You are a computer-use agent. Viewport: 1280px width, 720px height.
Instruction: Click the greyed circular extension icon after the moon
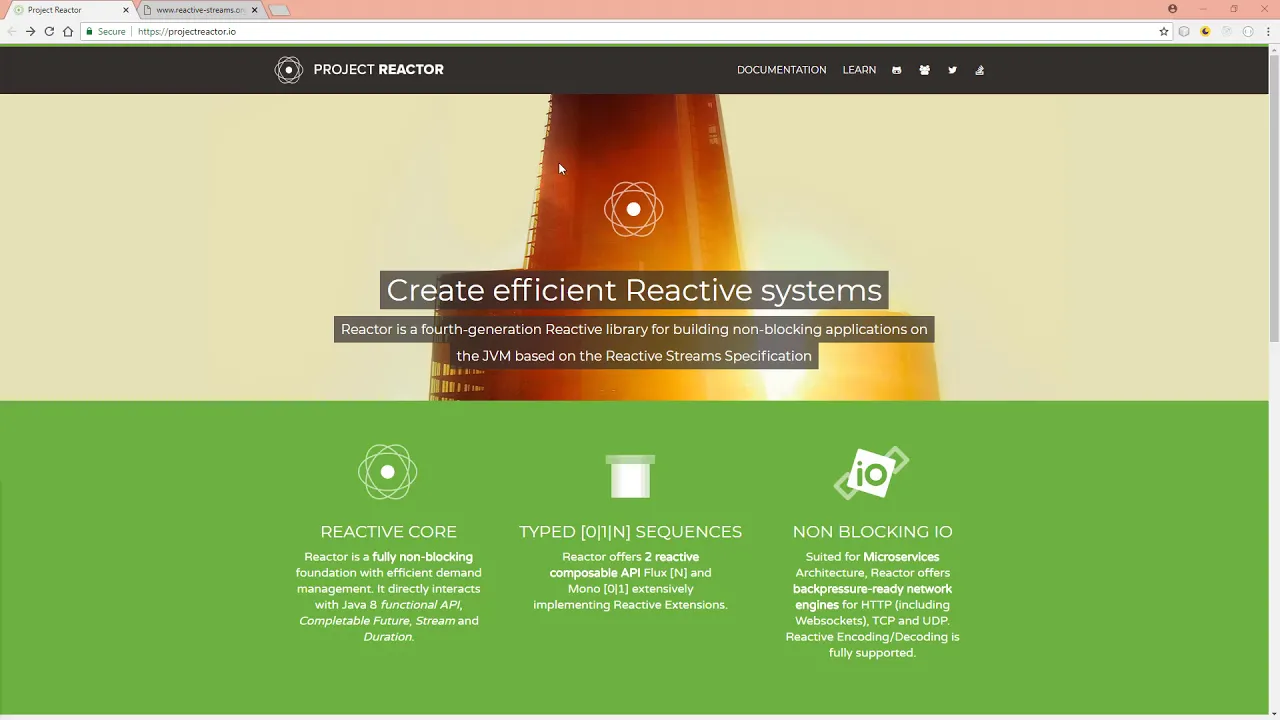1226,32
